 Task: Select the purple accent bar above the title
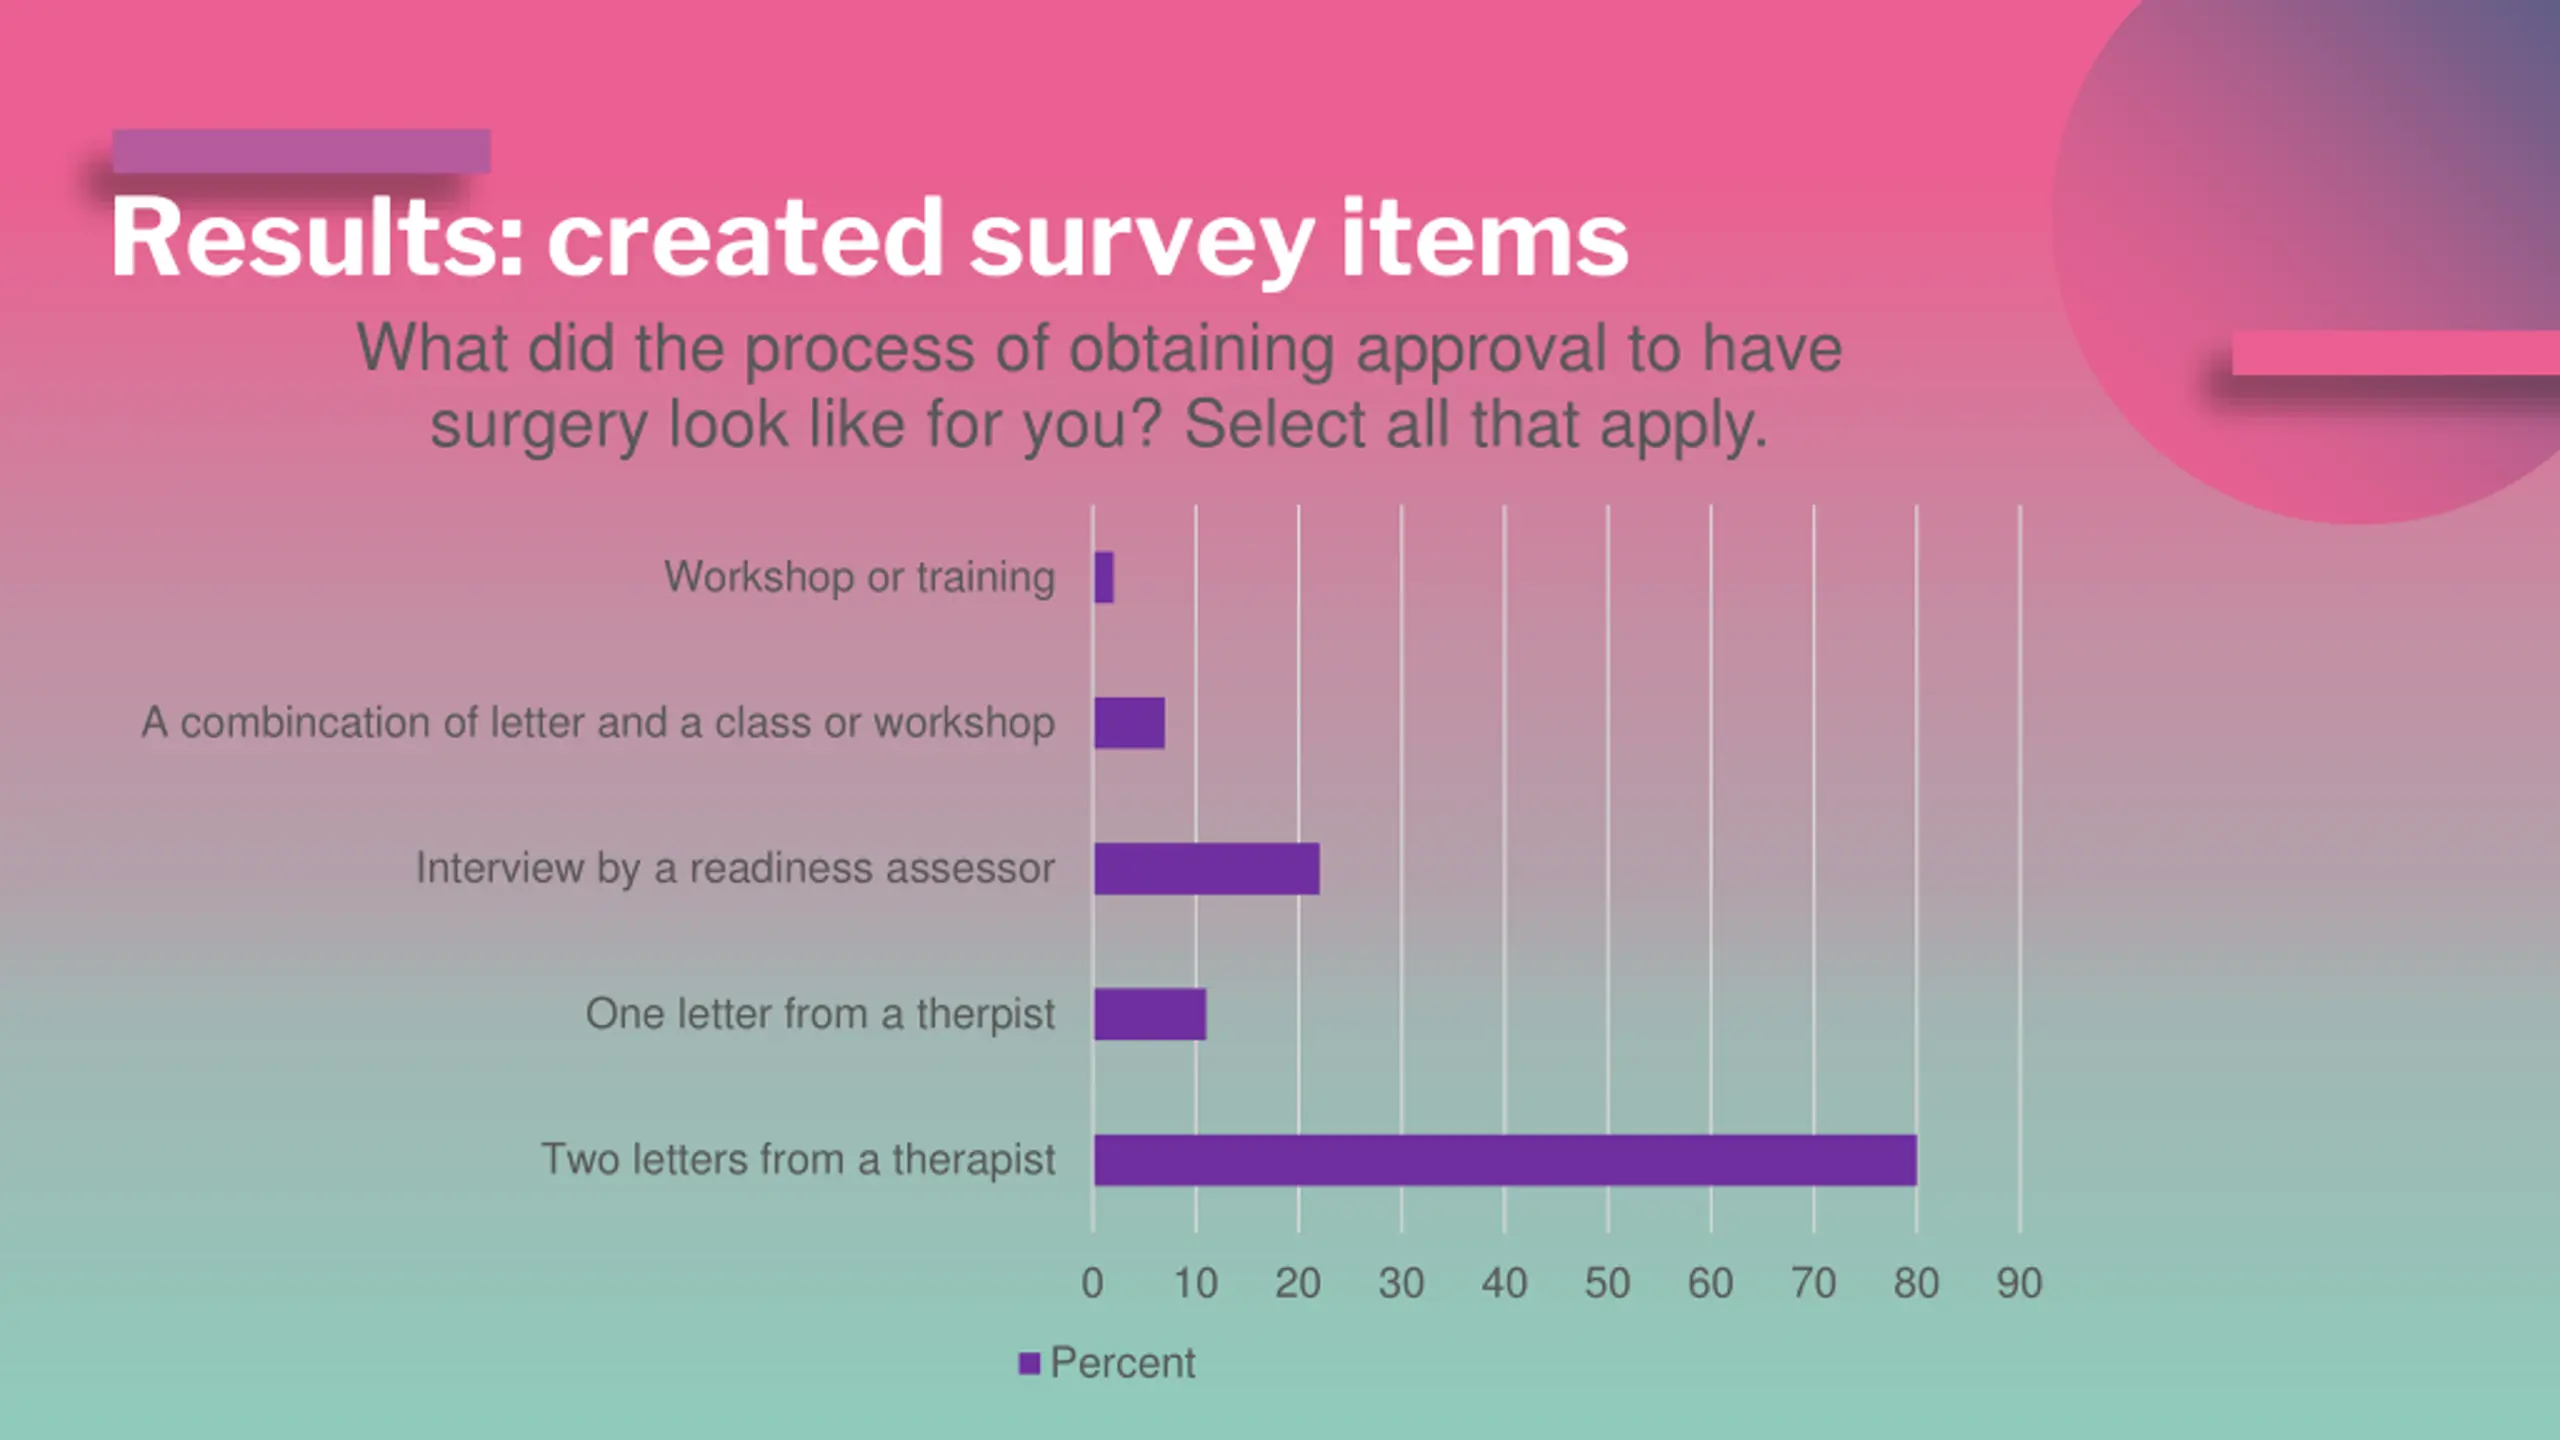coord(301,151)
